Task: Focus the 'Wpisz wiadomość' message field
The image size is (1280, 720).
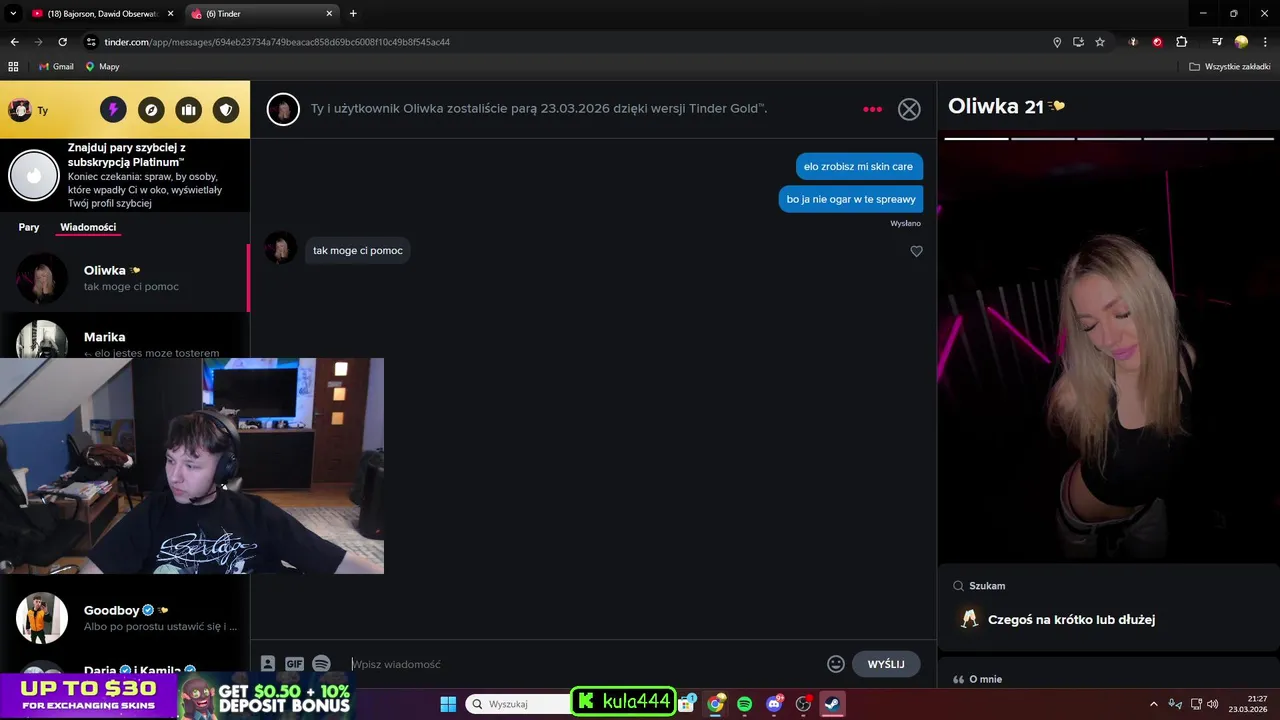Action: pos(585,664)
